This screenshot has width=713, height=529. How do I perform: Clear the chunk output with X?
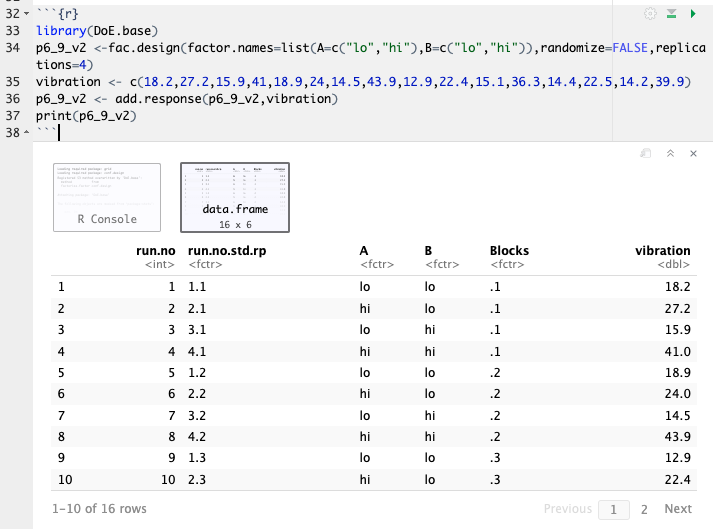(x=693, y=154)
